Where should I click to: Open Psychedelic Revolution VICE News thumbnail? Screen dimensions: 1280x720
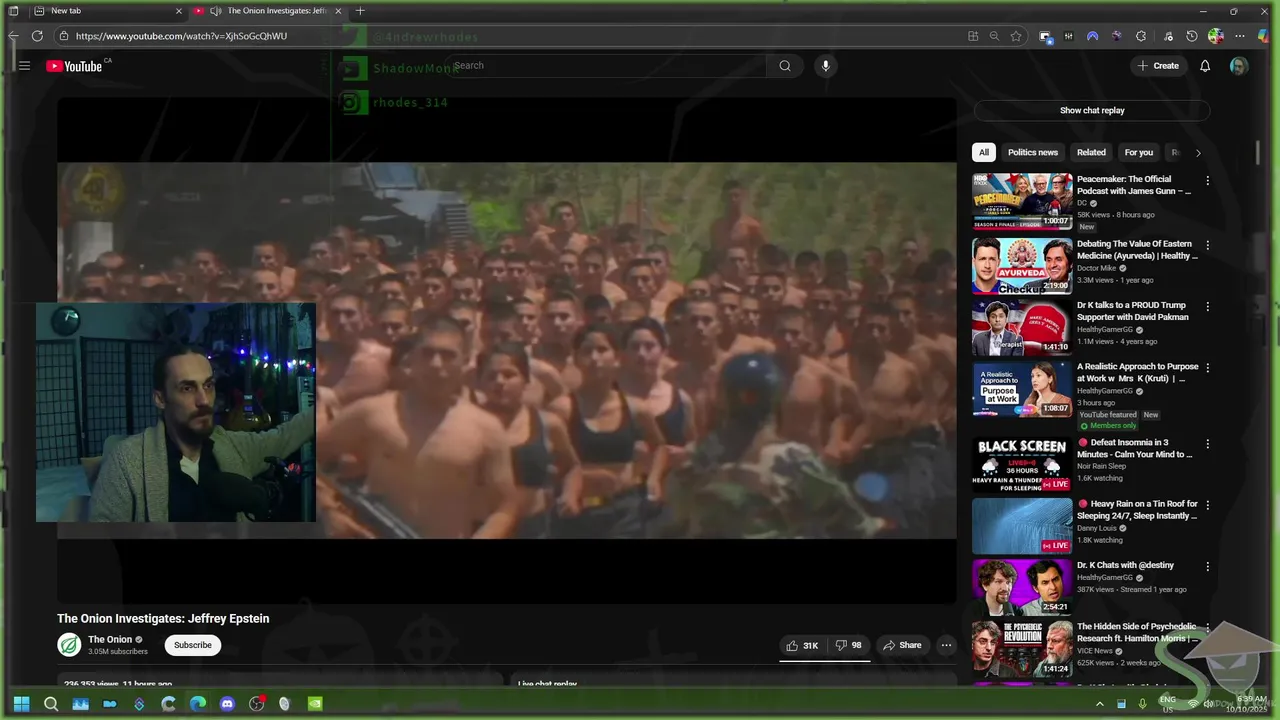tap(1022, 648)
